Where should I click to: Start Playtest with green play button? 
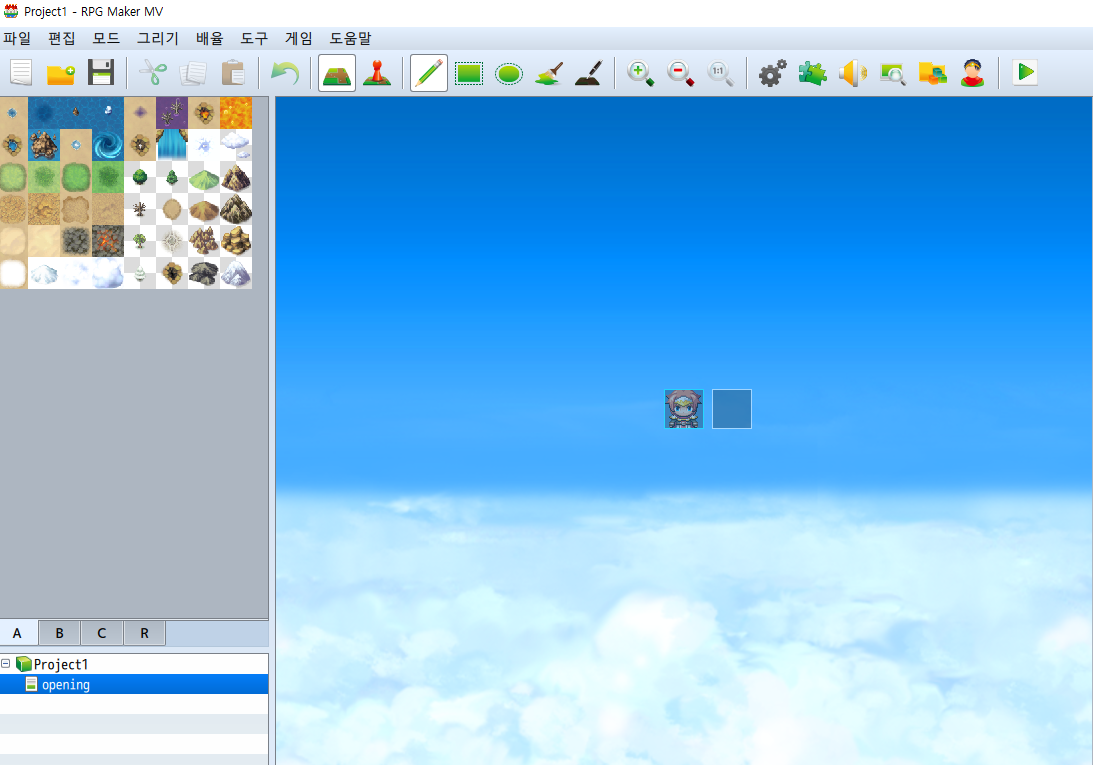tap(1025, 73)
